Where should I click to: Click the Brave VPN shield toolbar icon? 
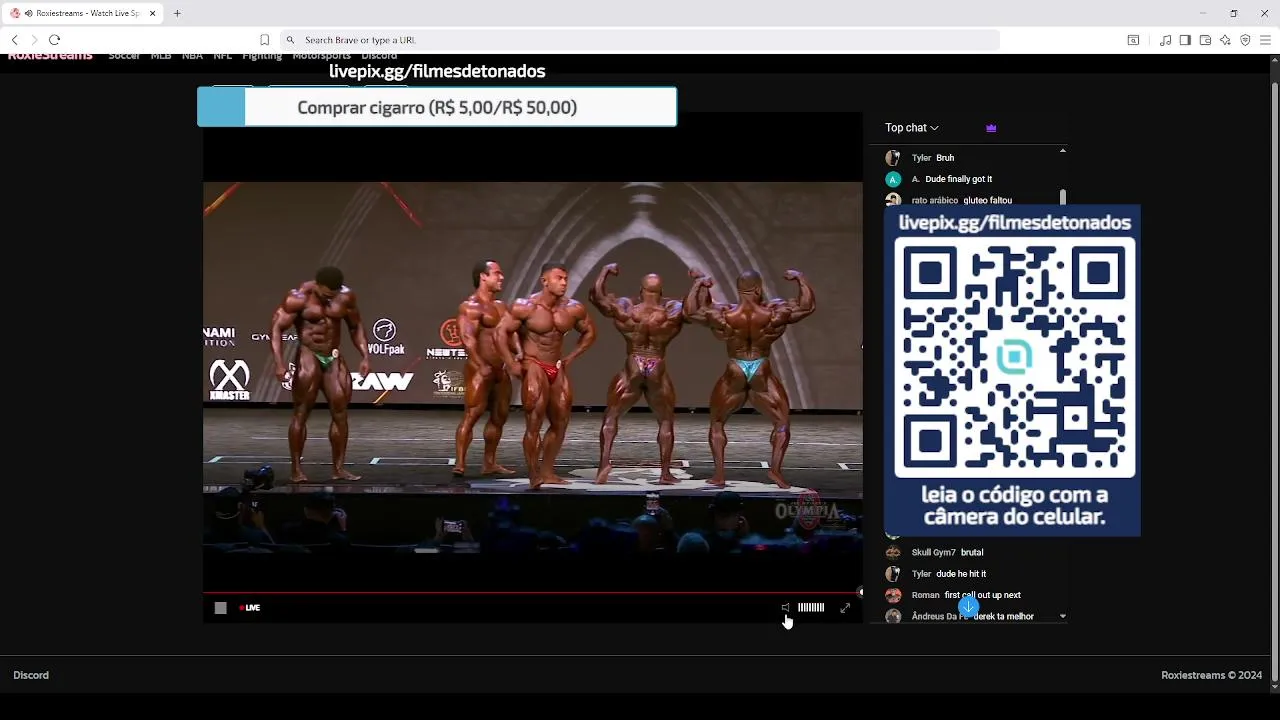1245,40
